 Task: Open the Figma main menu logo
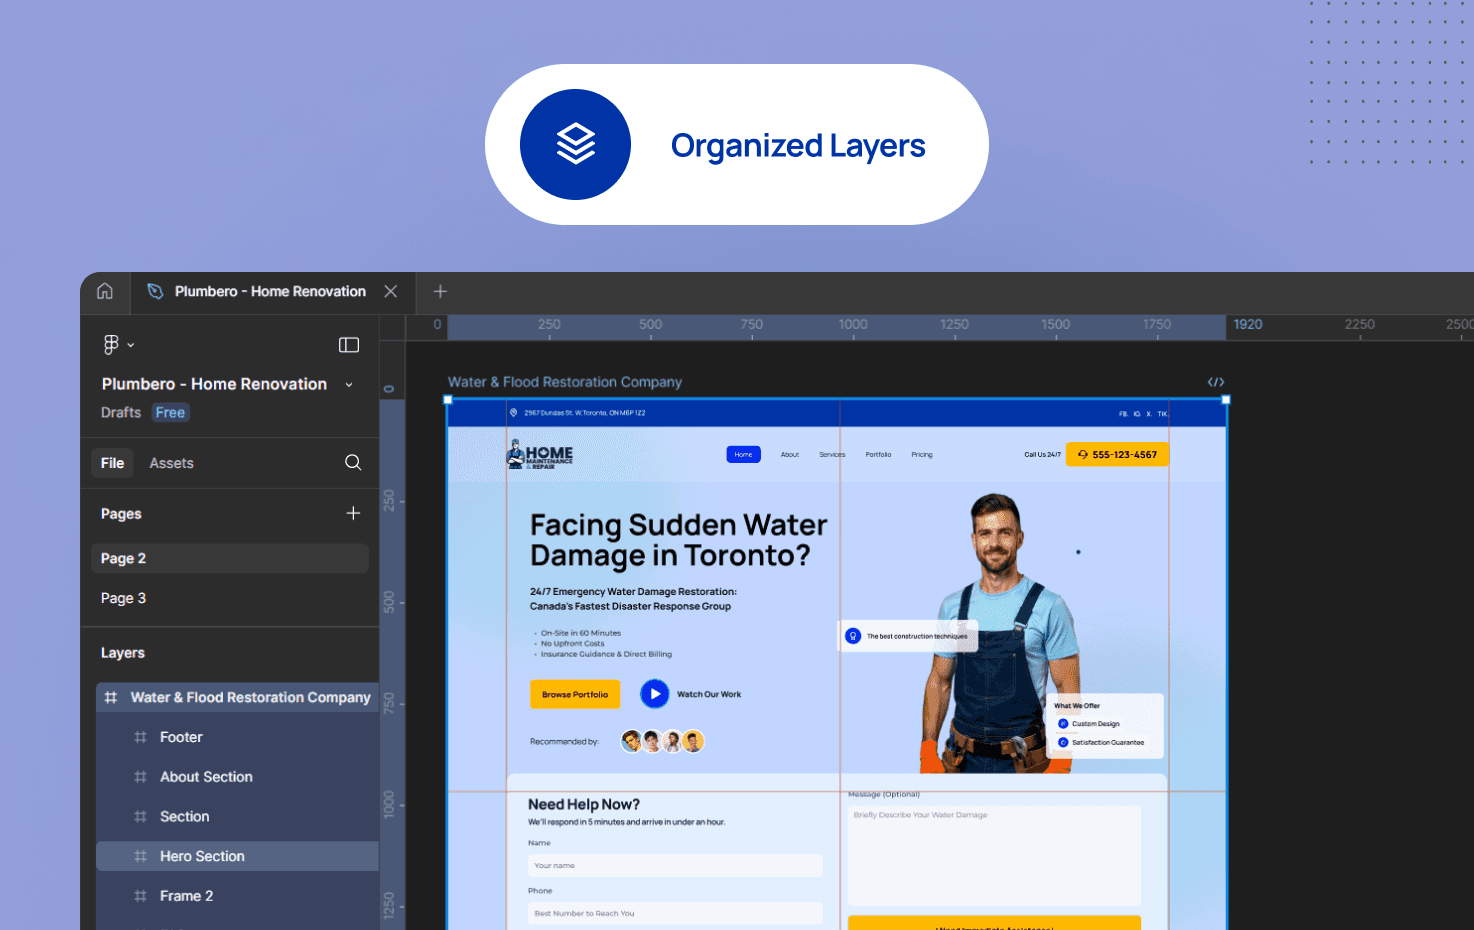point(111,345)
